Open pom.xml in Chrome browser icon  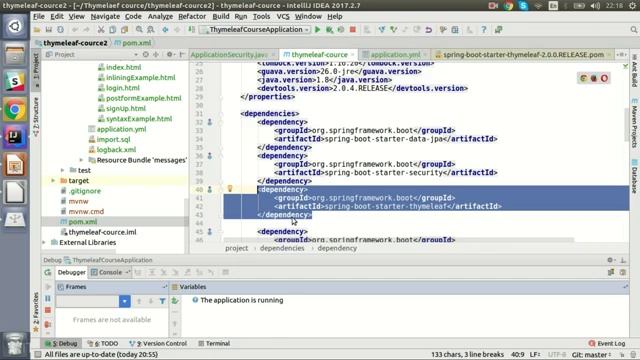(584, 78)
